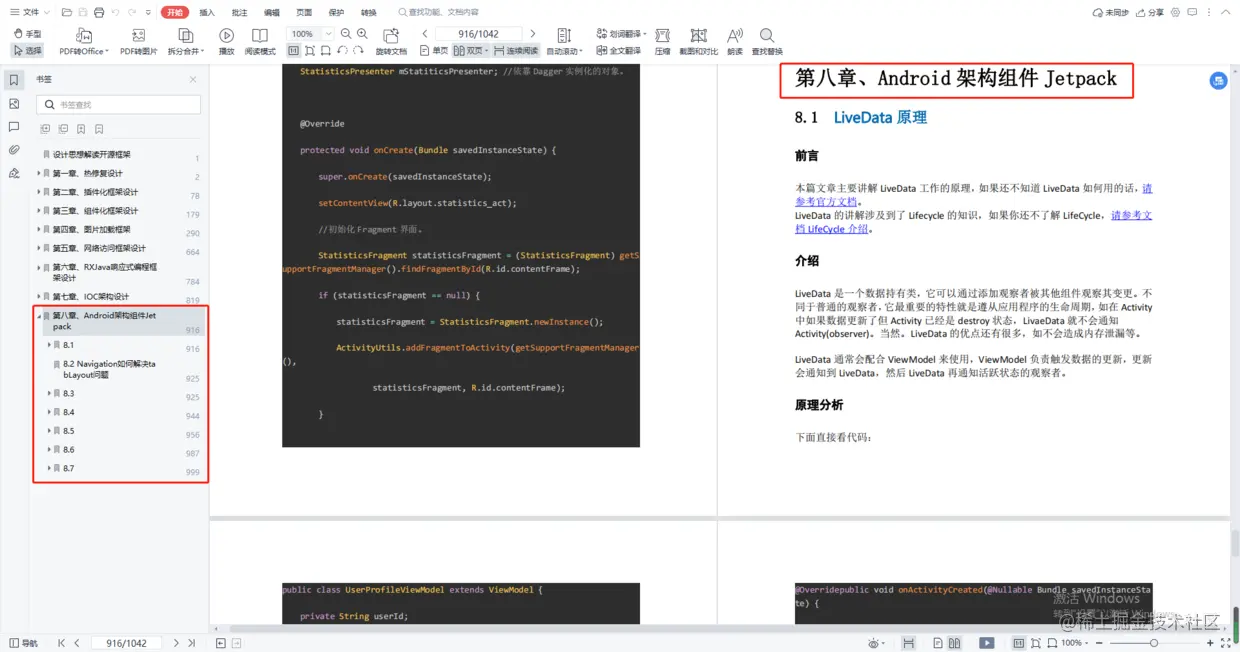Screen dimensions: 1240x652
Task: Click the print icon in quick access bar
Action: pyautogui.click(x=98, y=12)
